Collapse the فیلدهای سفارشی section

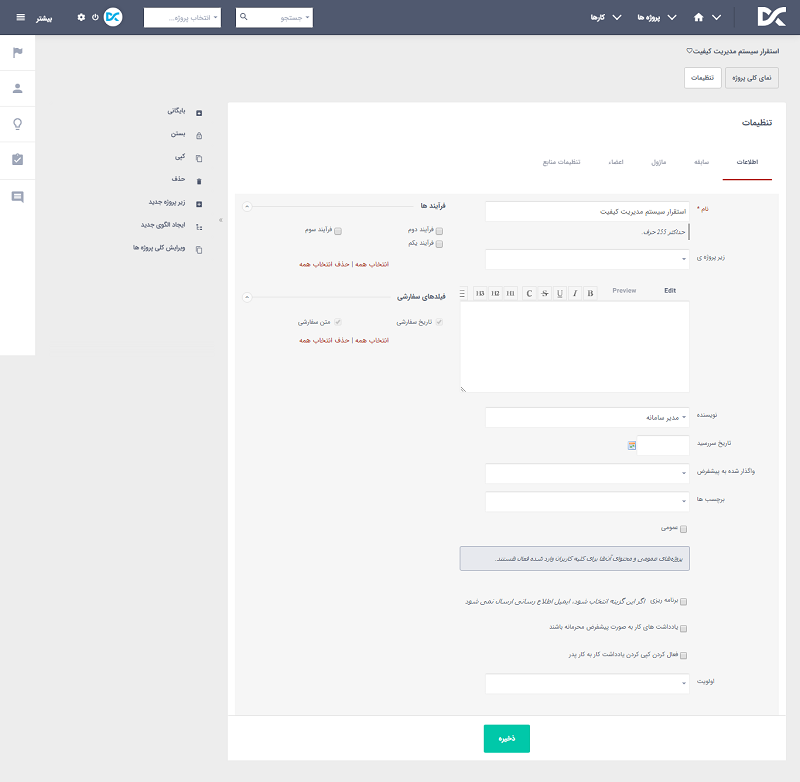click(x=247, y=297)
